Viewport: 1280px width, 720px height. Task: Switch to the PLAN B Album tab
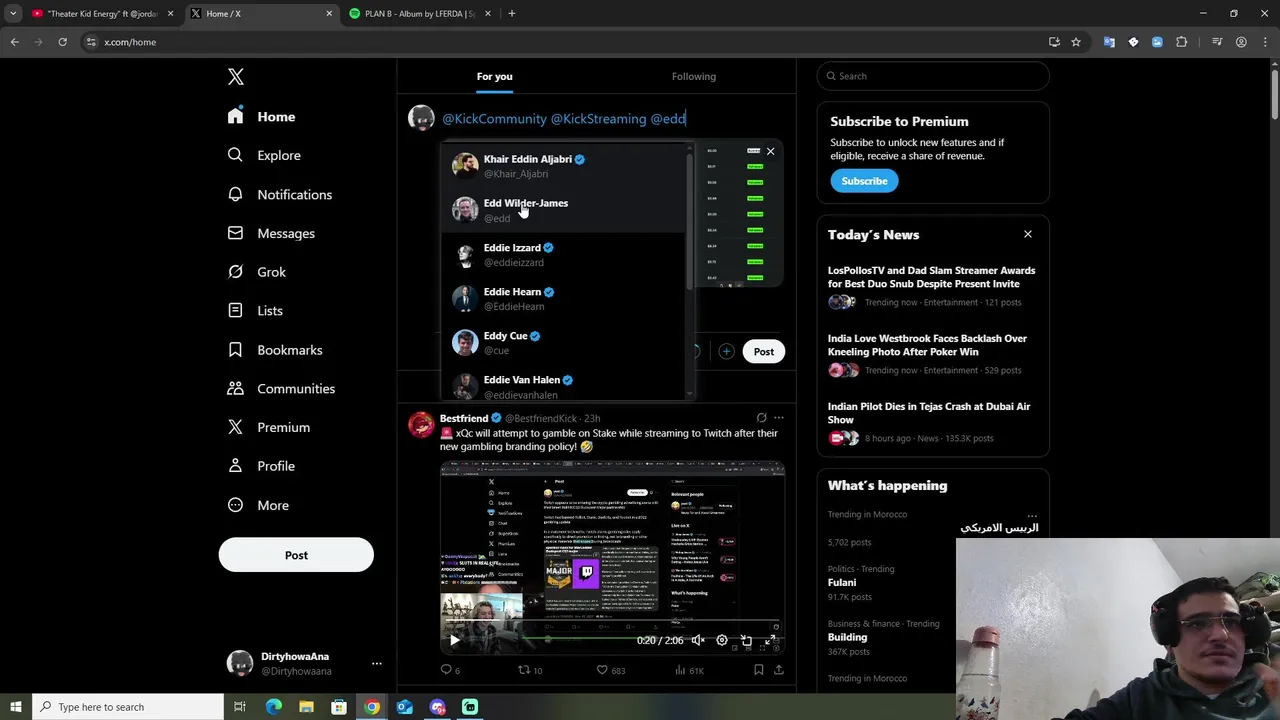coord(420,14)
